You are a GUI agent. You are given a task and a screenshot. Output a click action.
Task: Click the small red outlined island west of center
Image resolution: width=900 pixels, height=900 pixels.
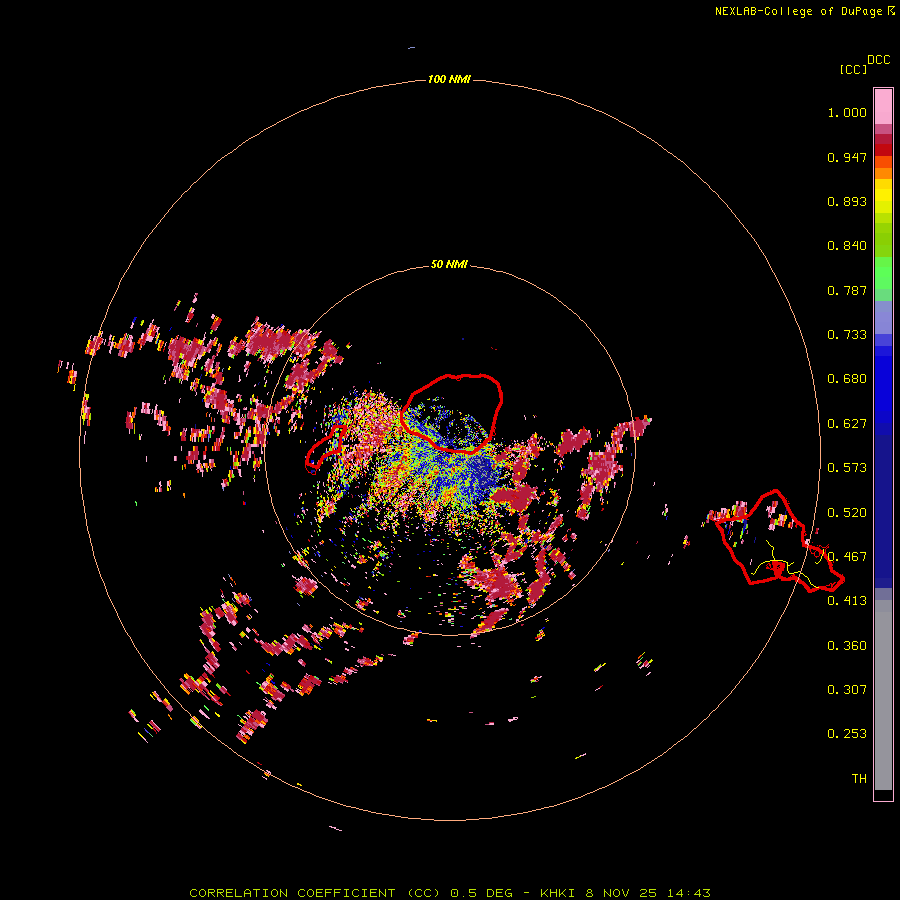325,449
